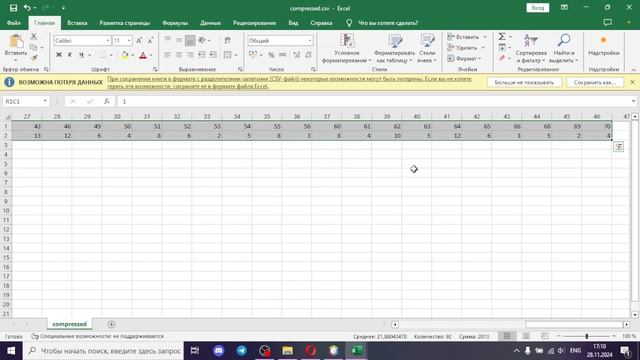Click the Cut scissors icon
The width and height of the screenshot is (640, 360).
[34, 37]
